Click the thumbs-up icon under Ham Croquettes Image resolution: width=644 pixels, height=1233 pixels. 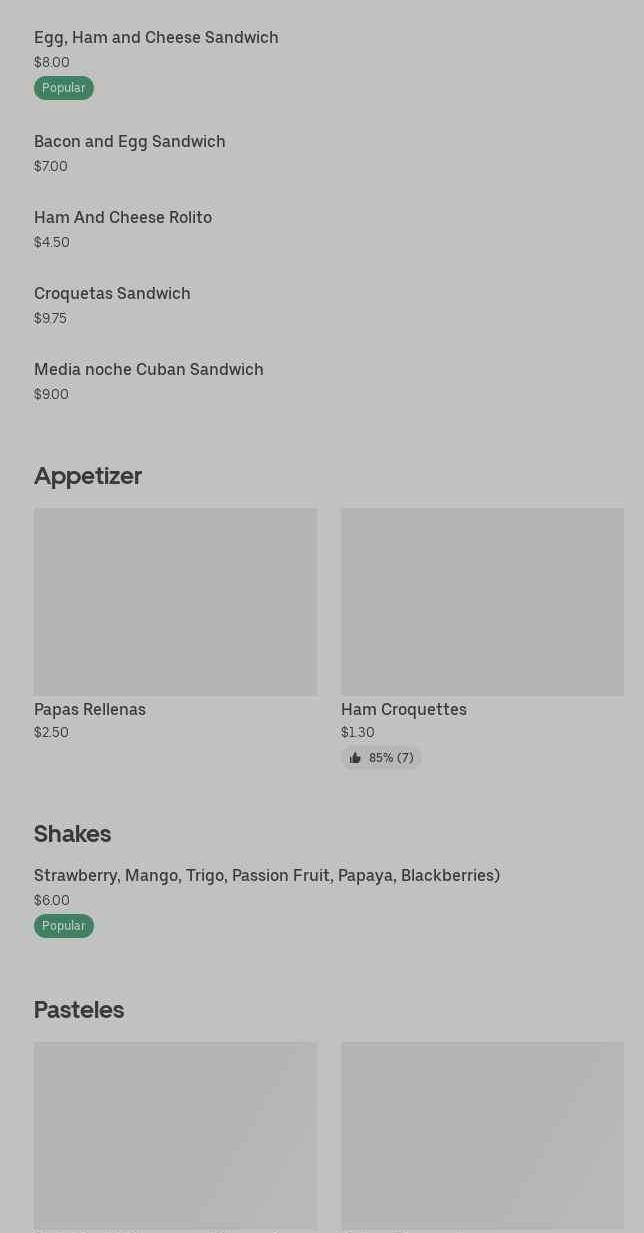point(355,758)
